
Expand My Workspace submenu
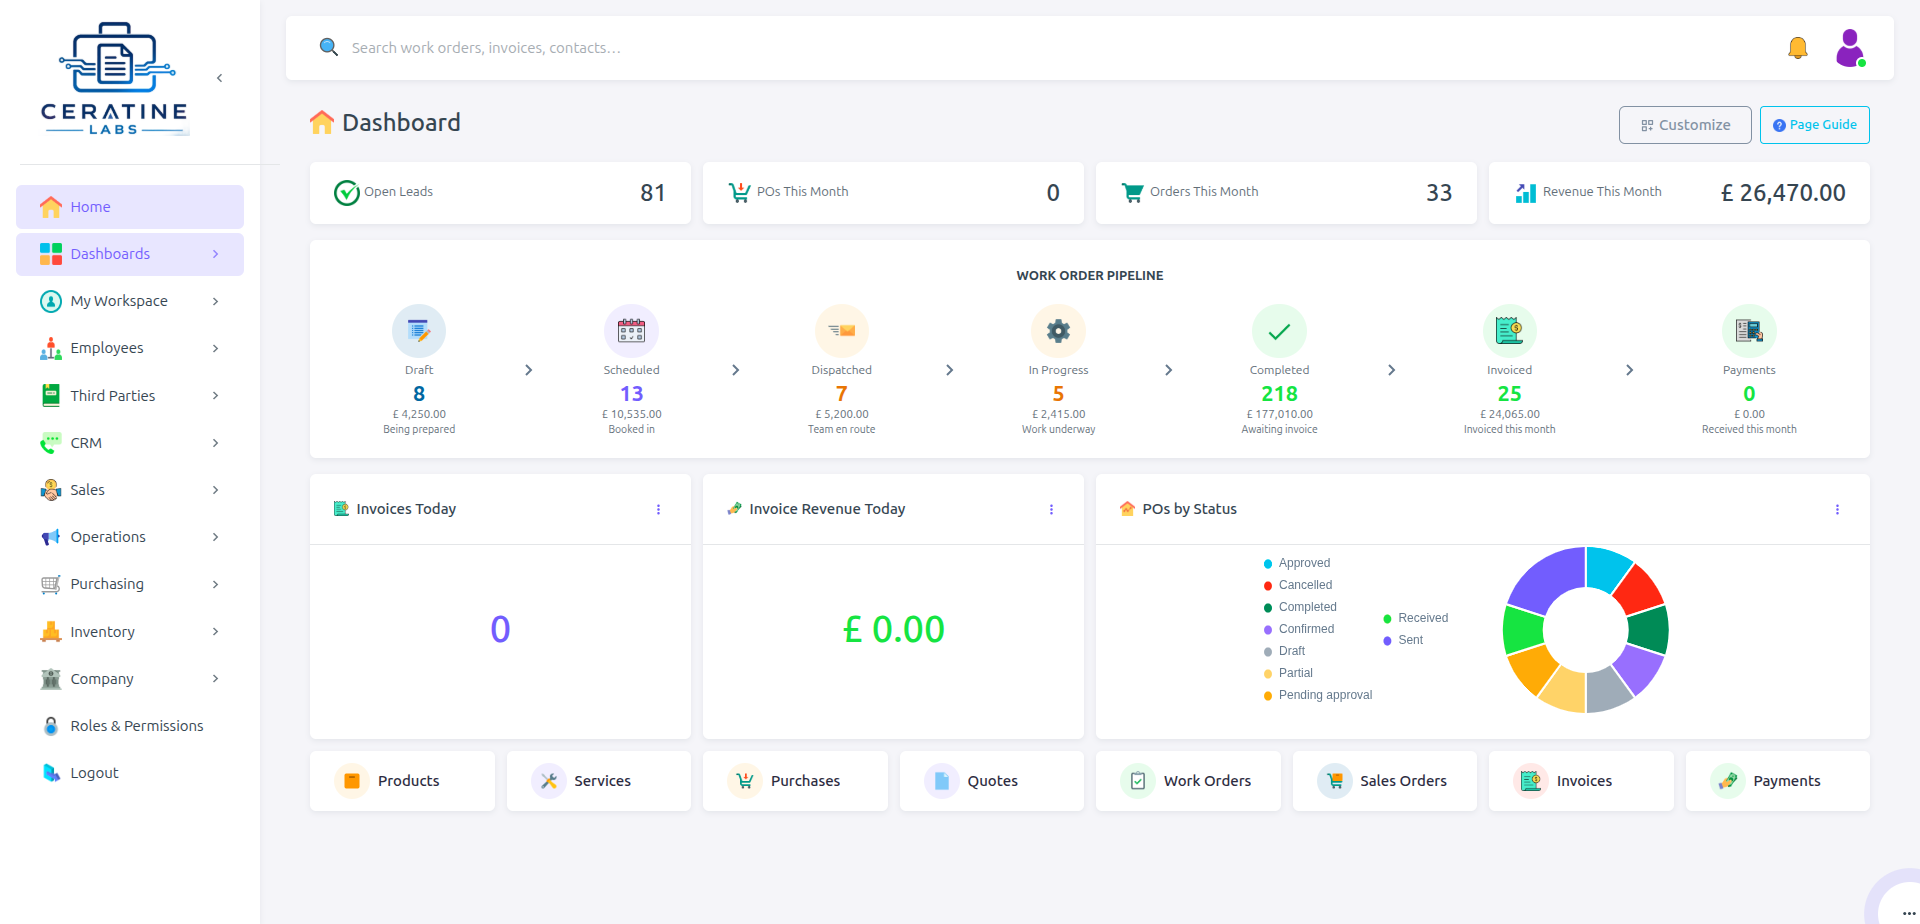click(x=215, y=301)
